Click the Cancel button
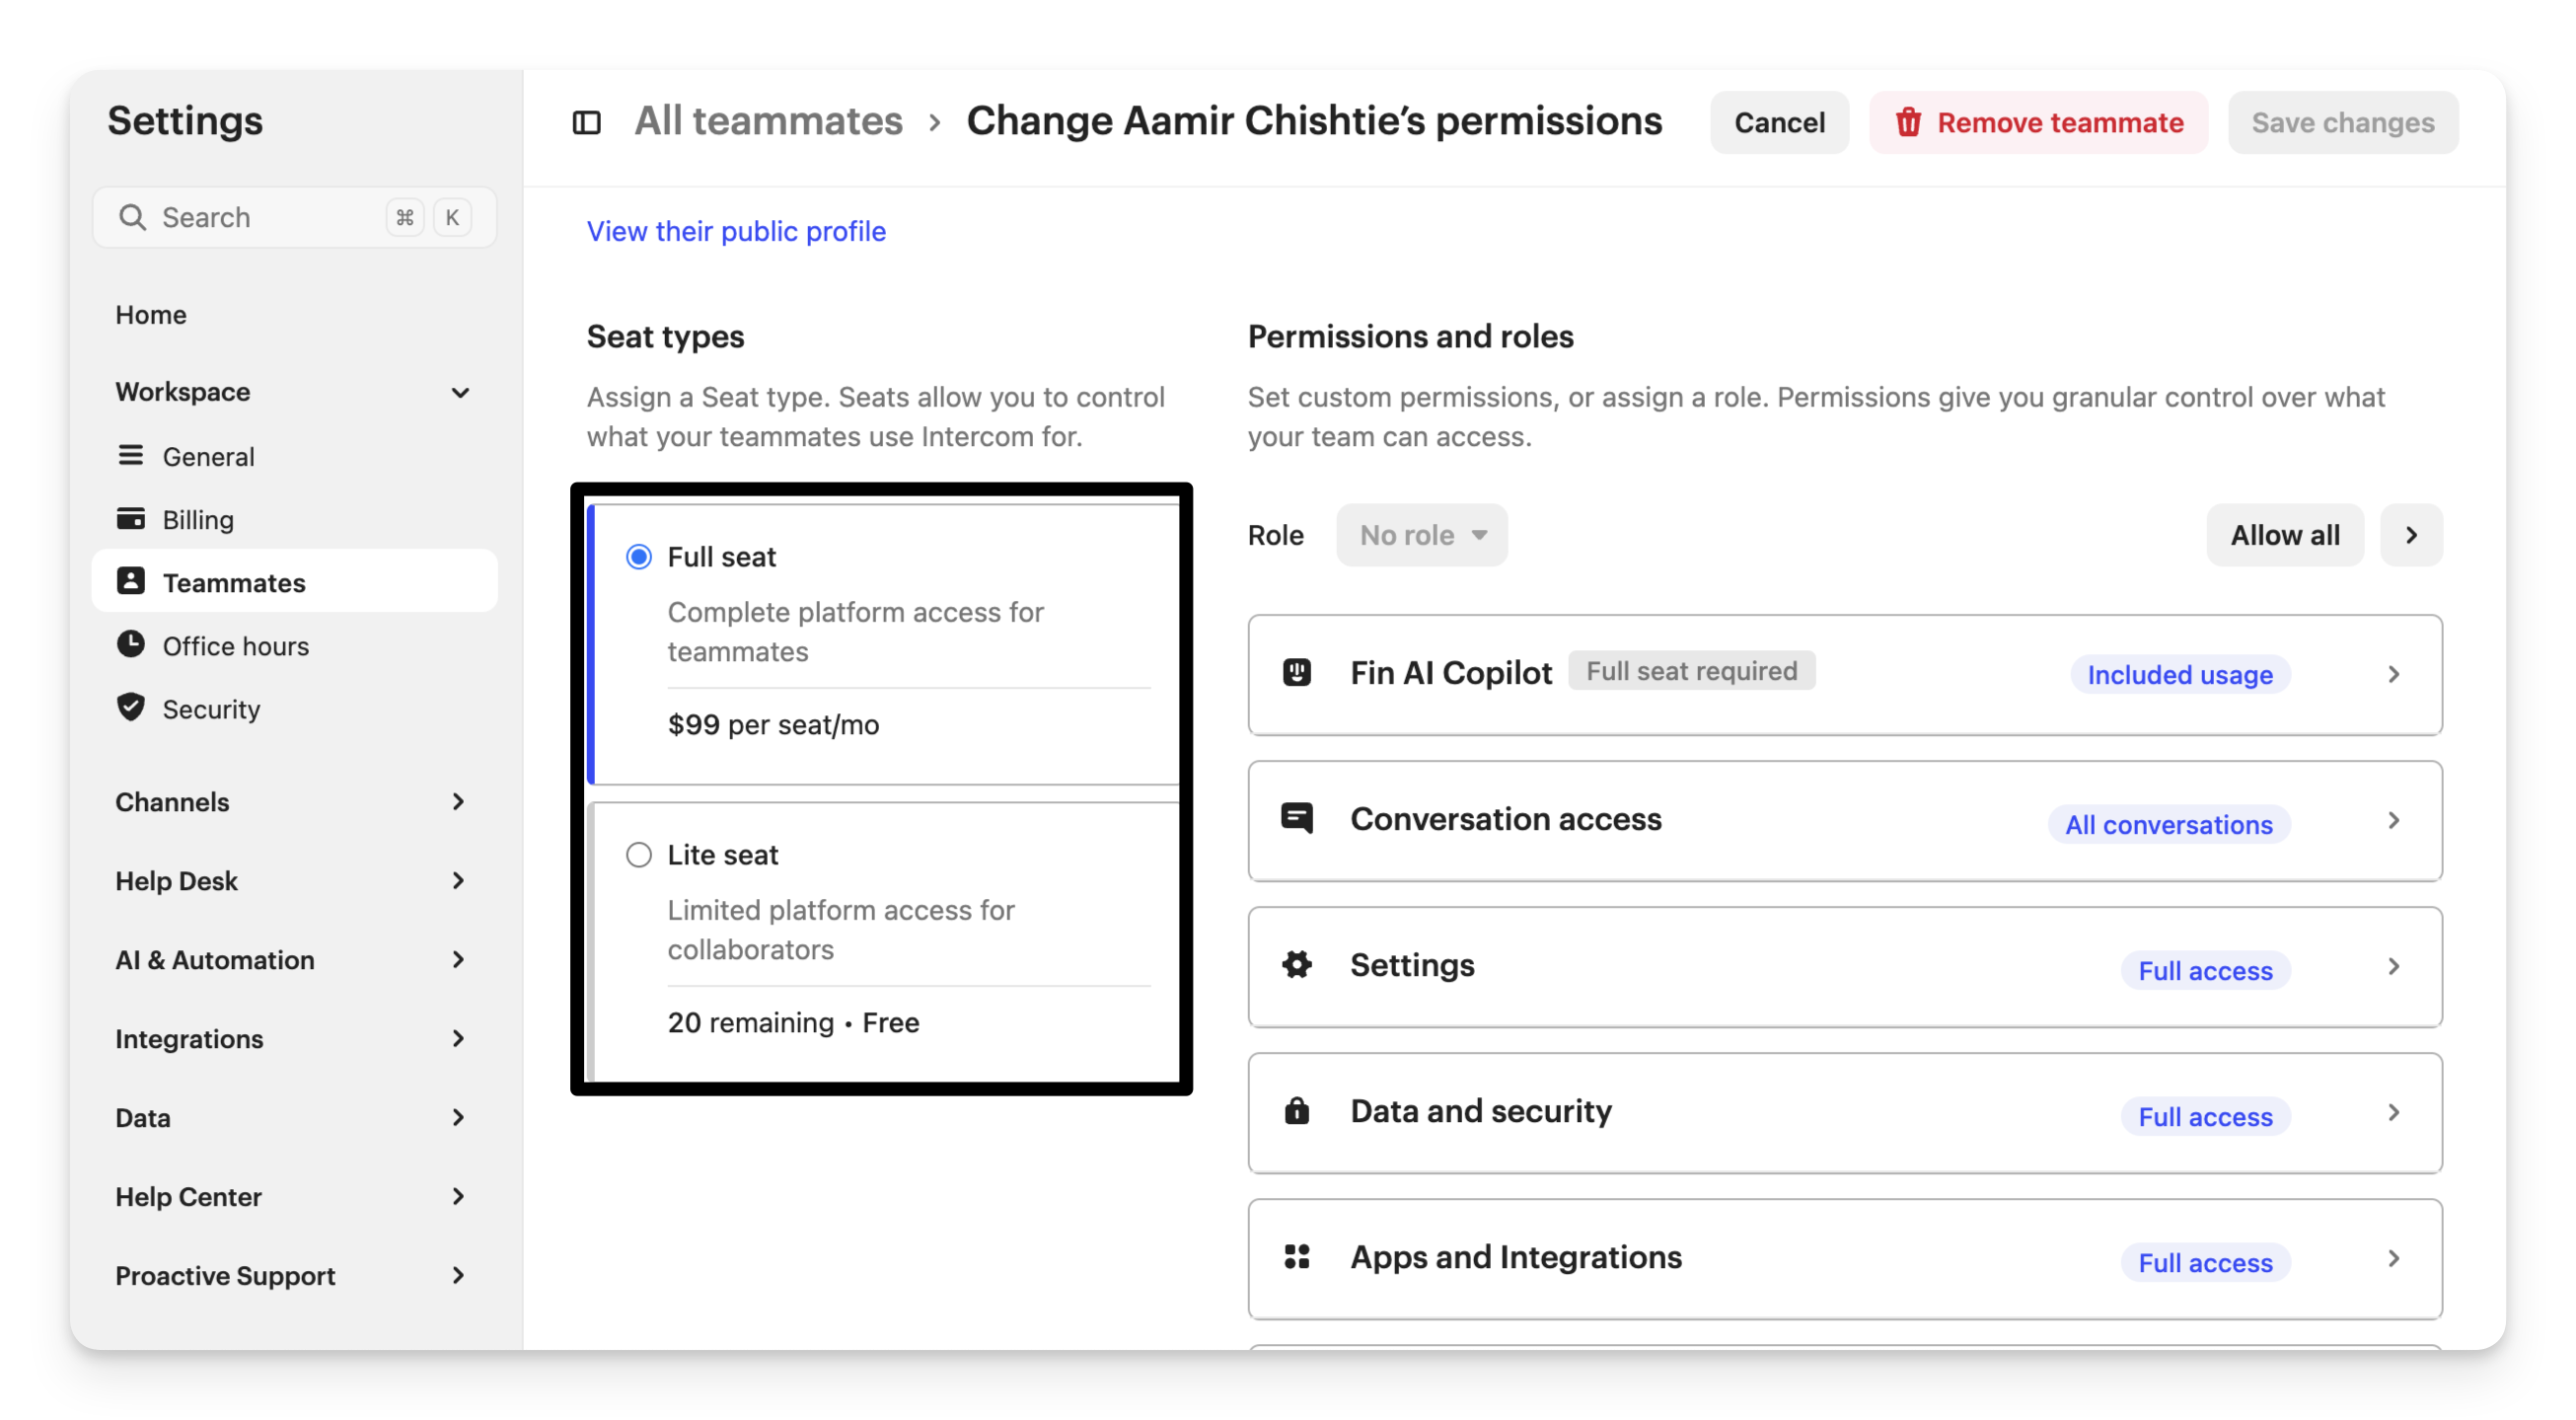Viewport: 2576px width, 1420px height. point(1779,122)
